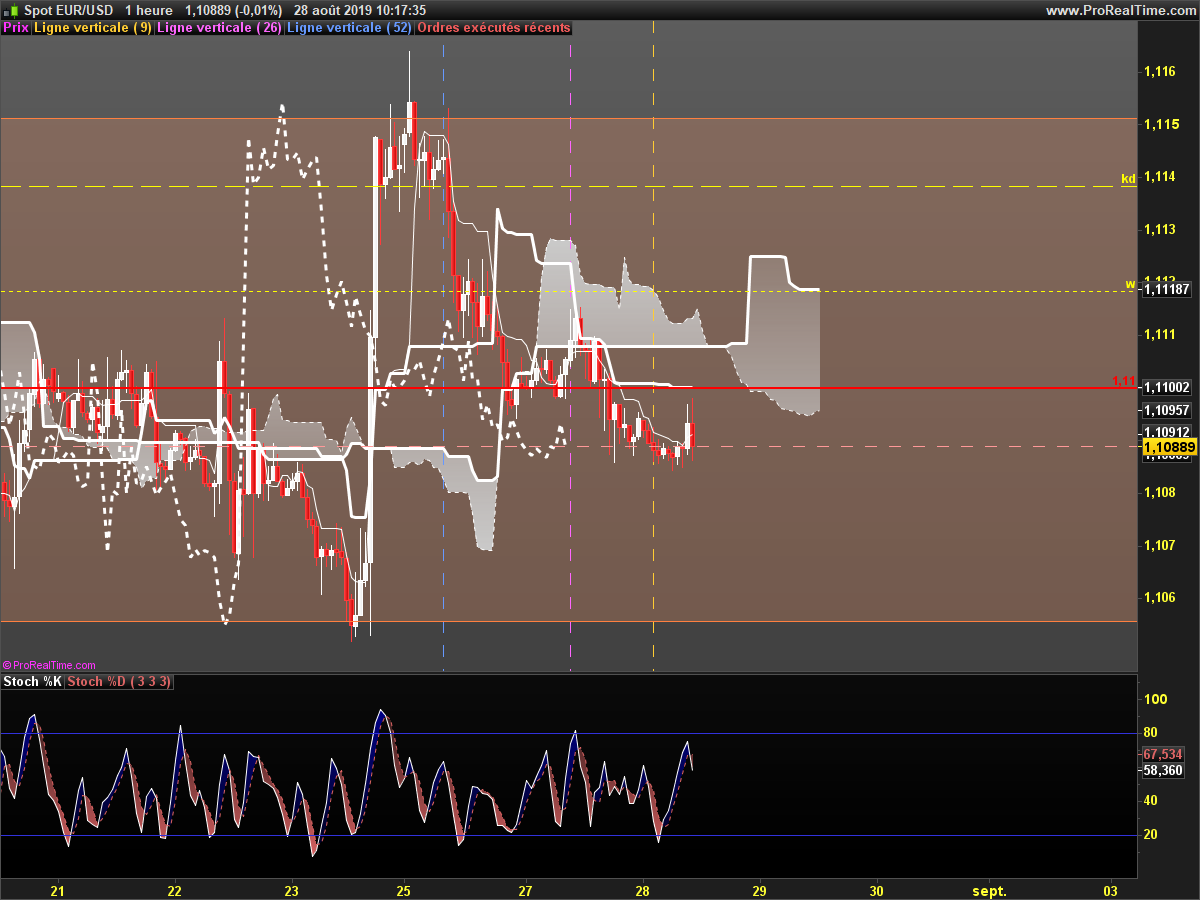Viewport: 1200px width, 900px height.
Task: Select the yellow dashed horizontal kd line
Action: [569, 186]
